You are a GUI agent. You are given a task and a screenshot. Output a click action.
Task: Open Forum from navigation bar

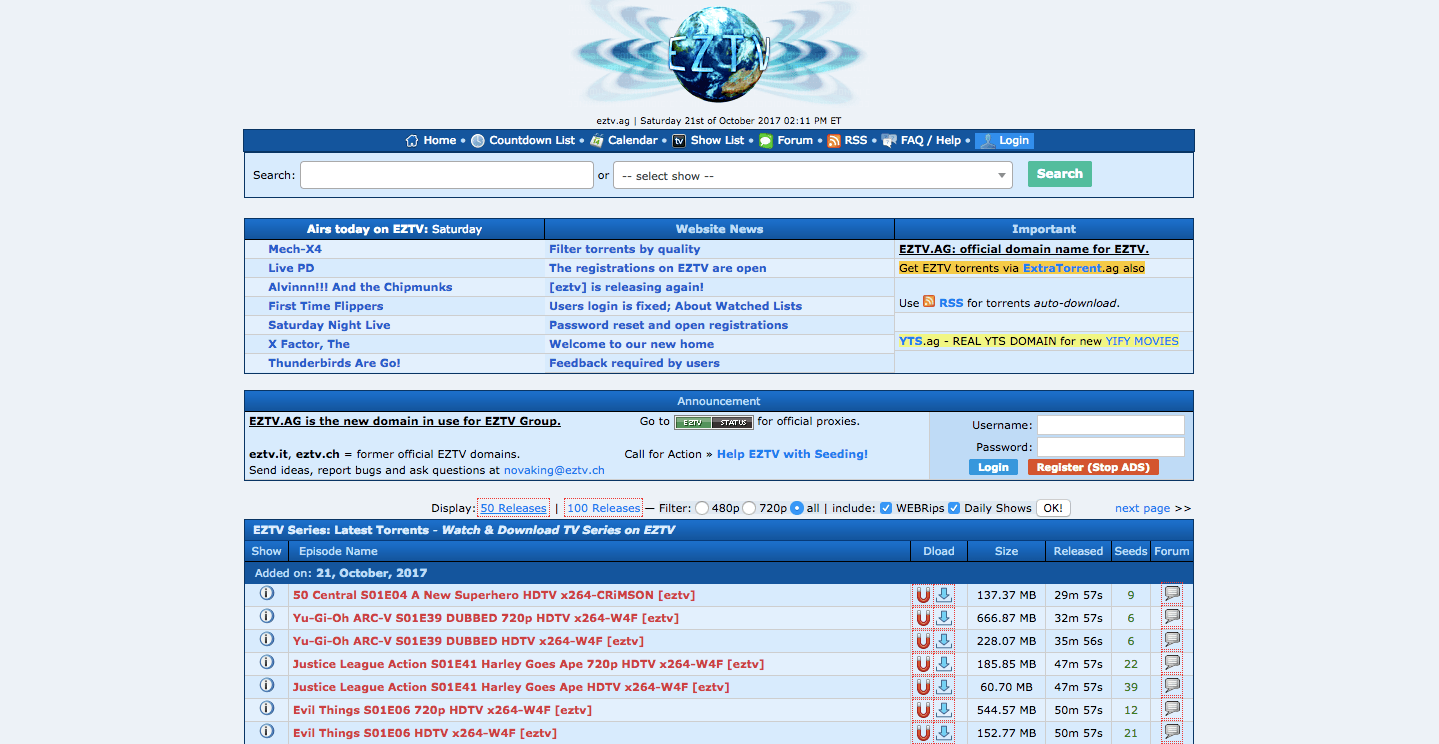(x=786, y=141)
